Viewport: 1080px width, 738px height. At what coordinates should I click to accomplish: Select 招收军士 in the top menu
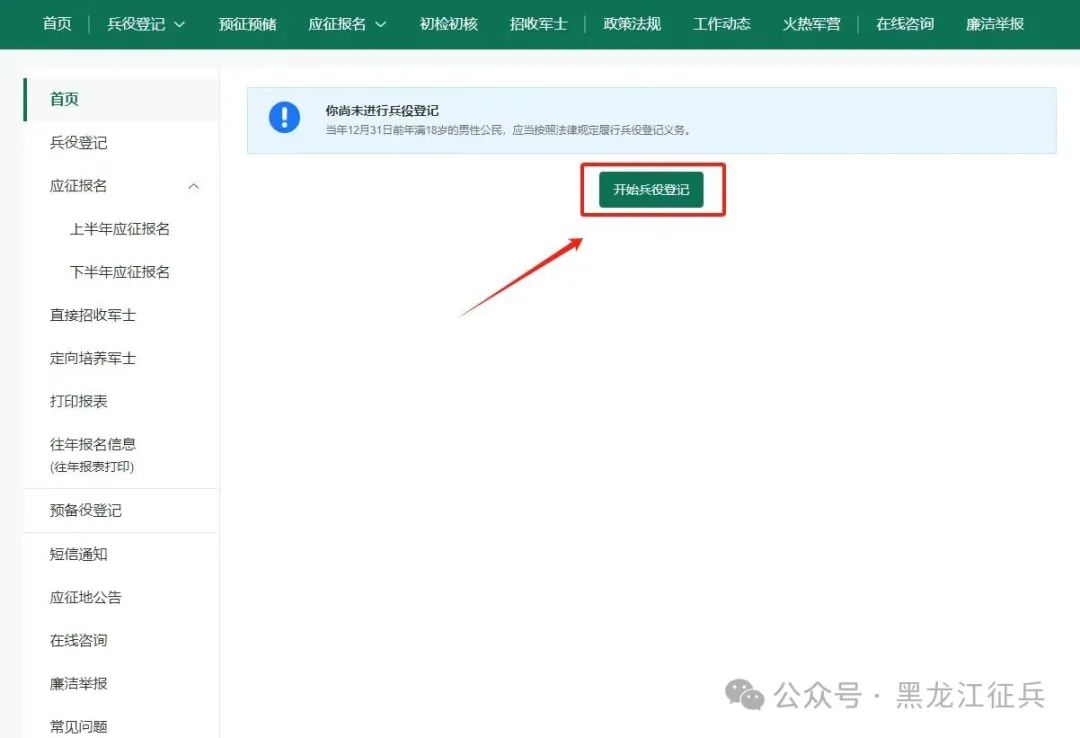point(538,23)
